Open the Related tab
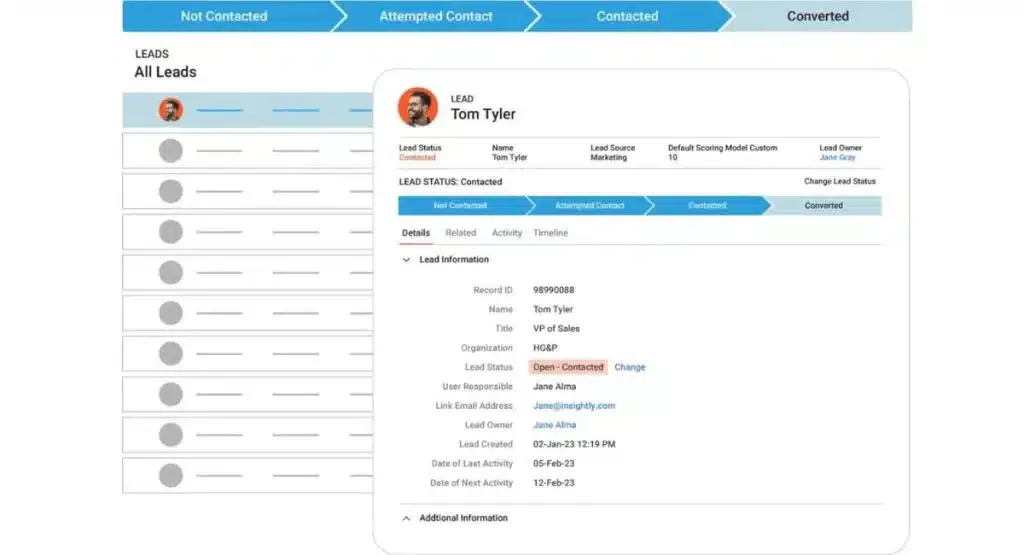The image size is (1024, 555). [460, 233]
